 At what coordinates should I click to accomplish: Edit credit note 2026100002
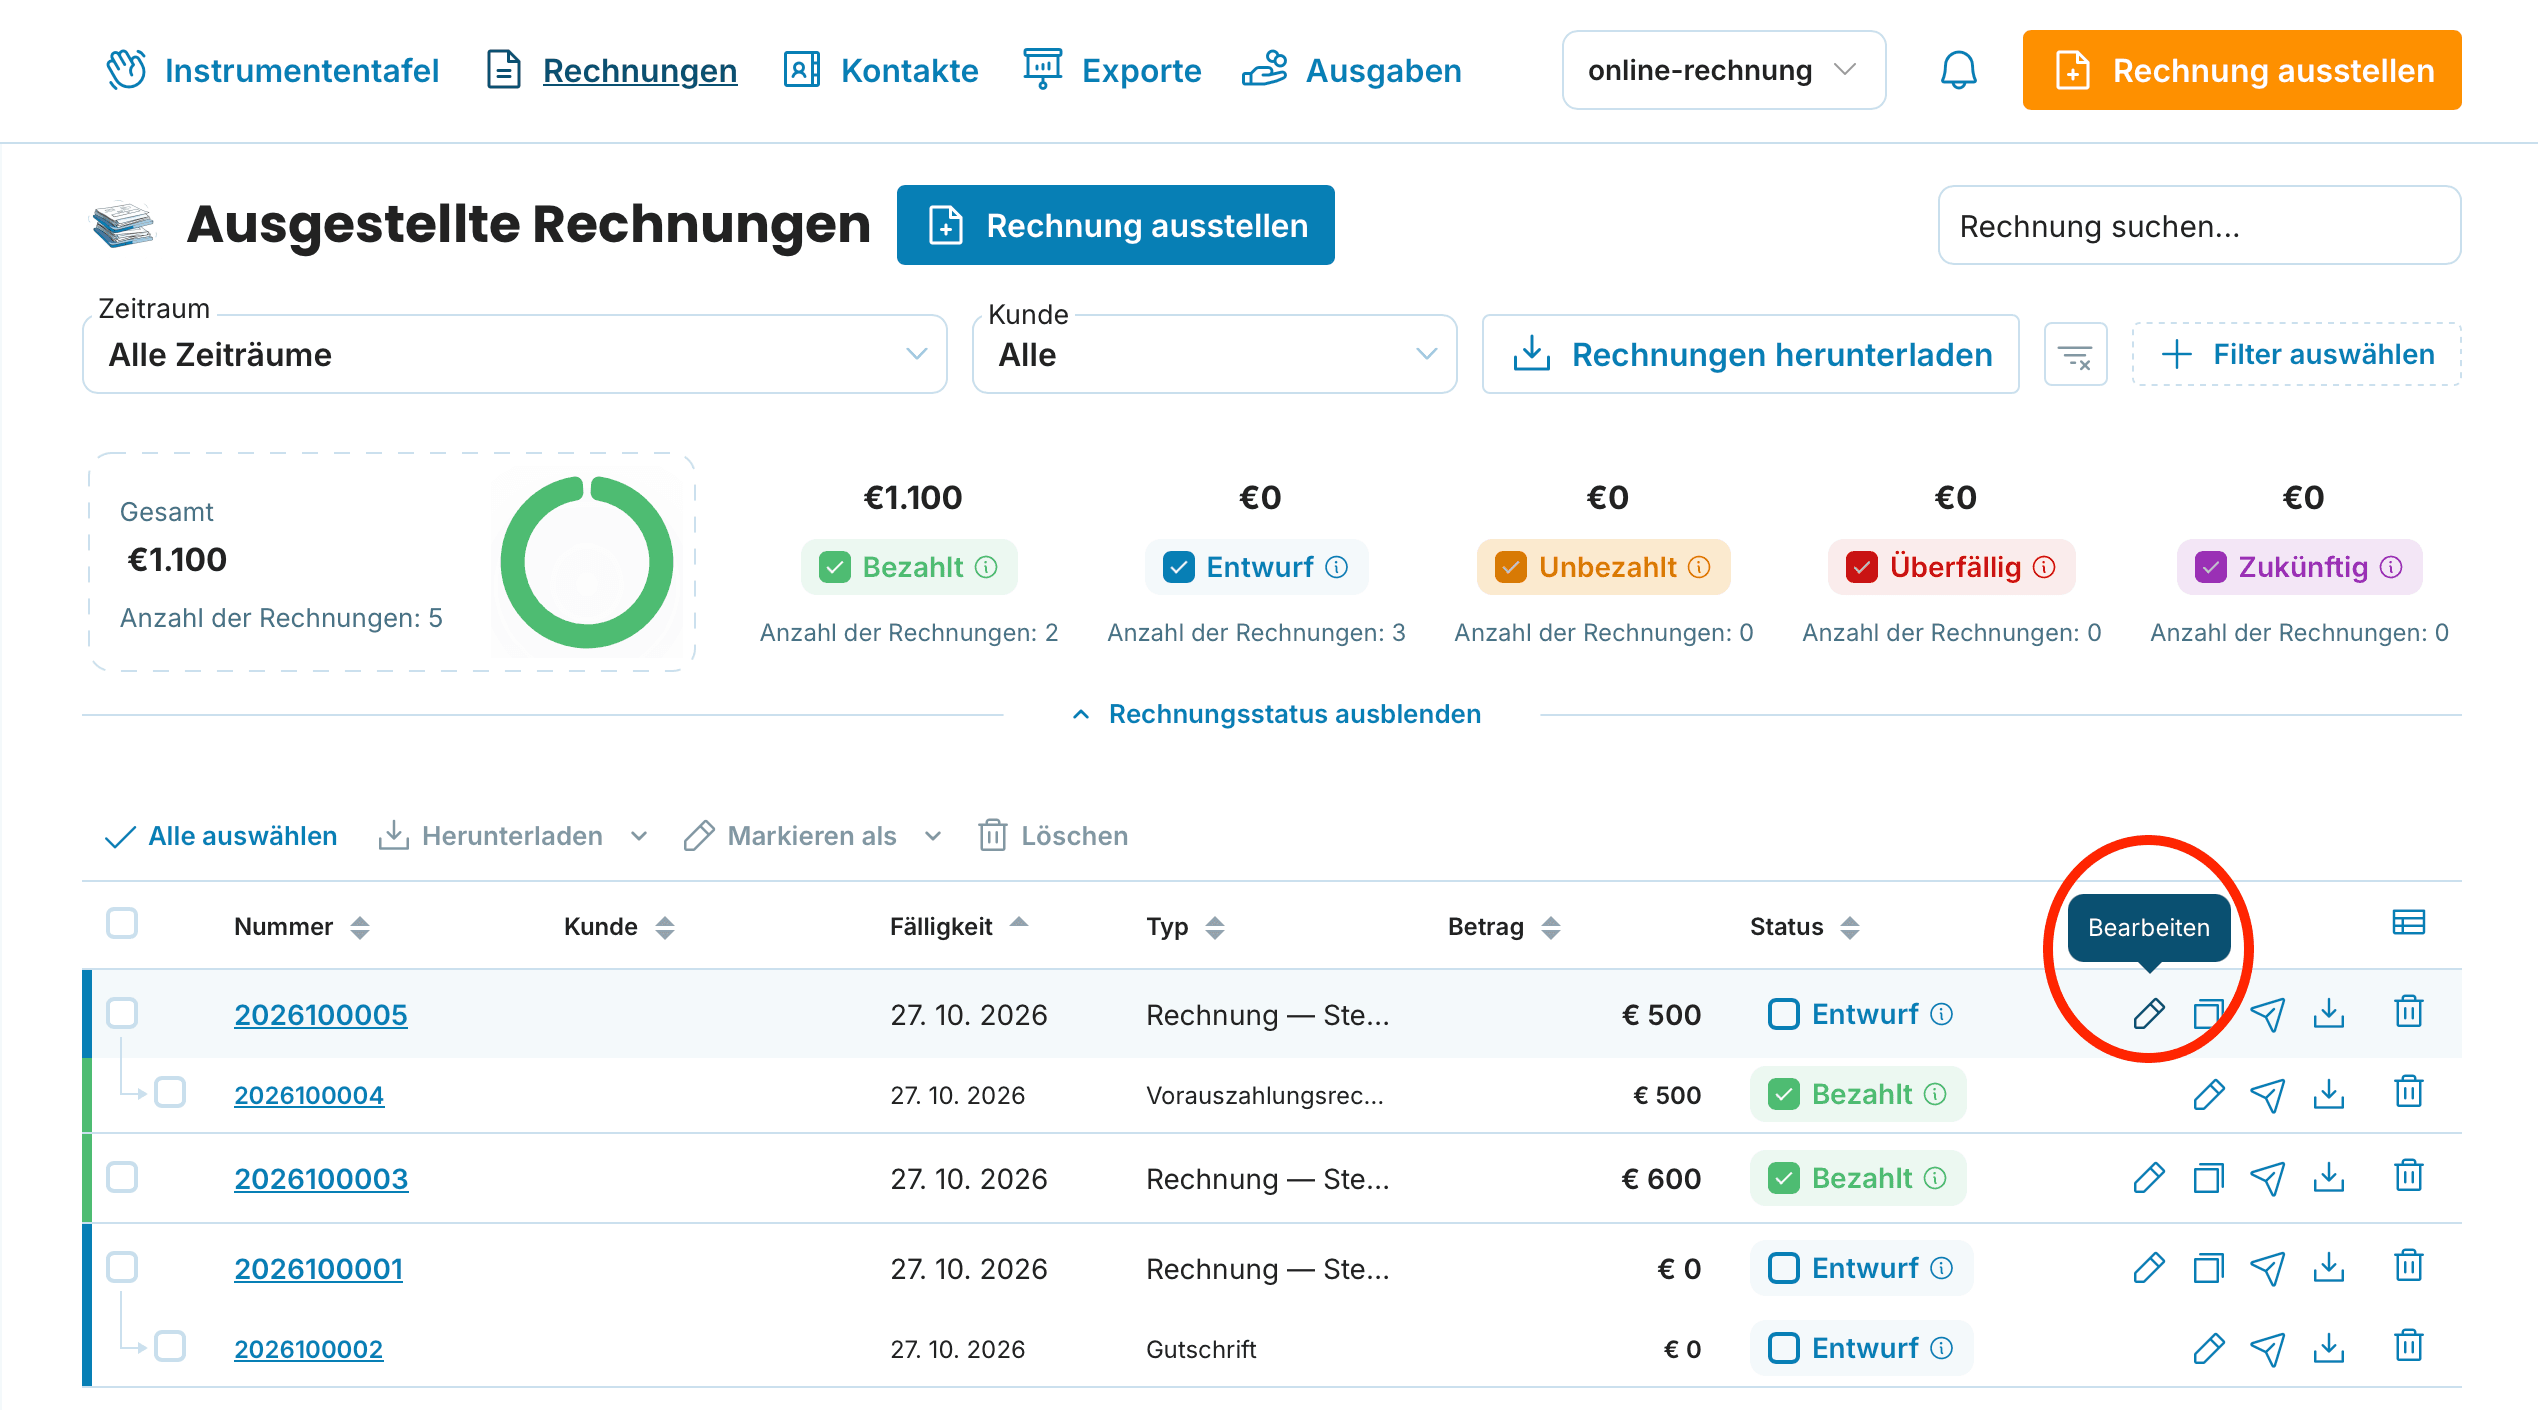pyautogui.click(x=2208, y=1349)
